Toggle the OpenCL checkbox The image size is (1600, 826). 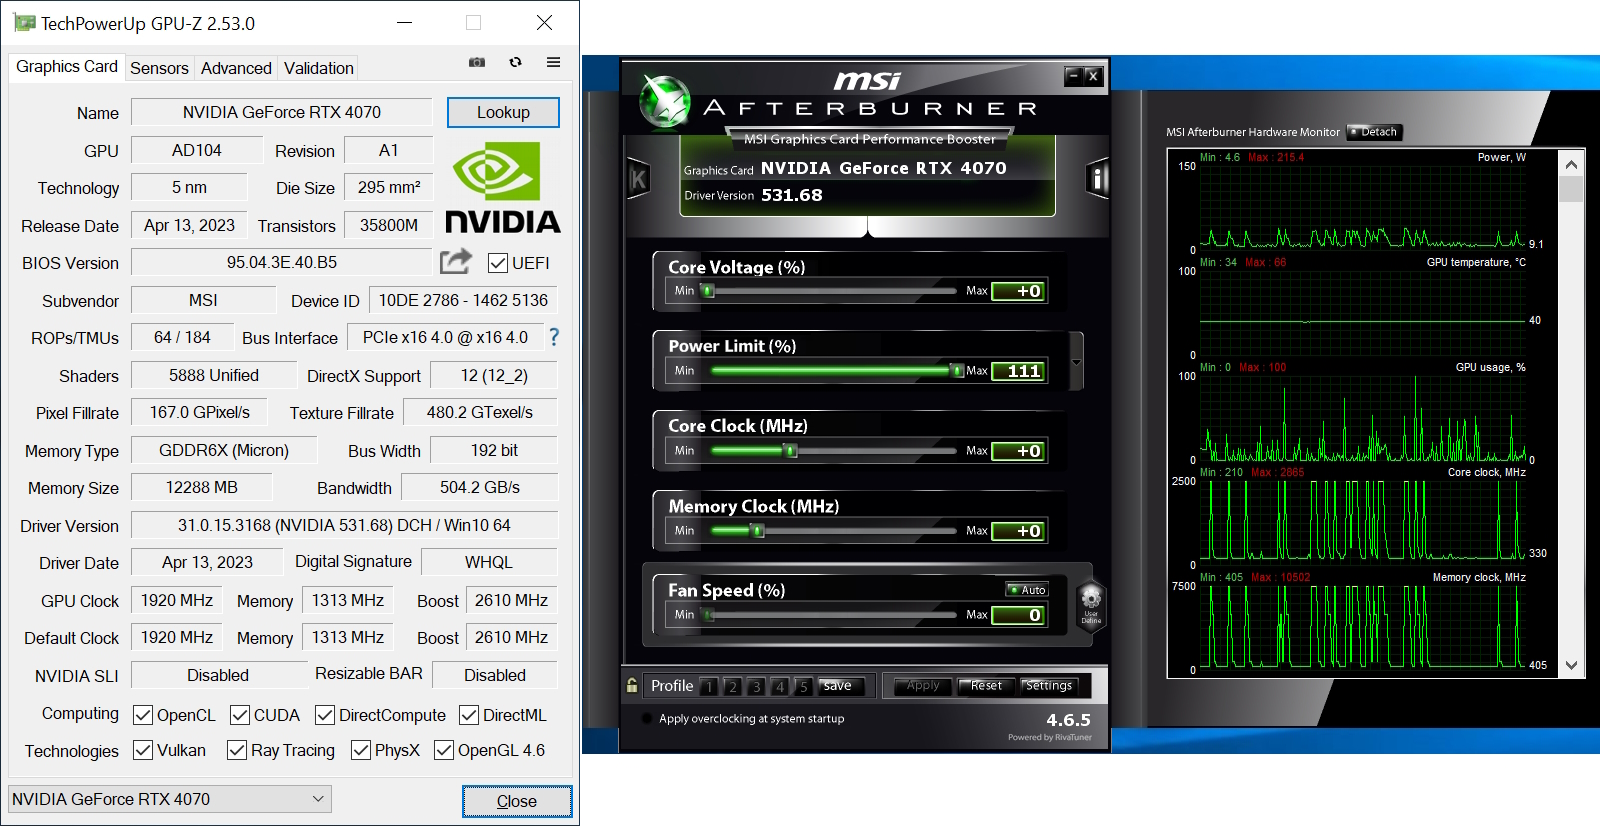point(143,715)
